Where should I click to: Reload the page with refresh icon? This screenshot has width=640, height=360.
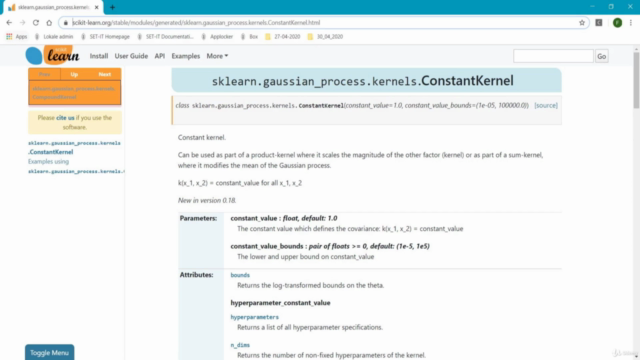click(36, 23)
